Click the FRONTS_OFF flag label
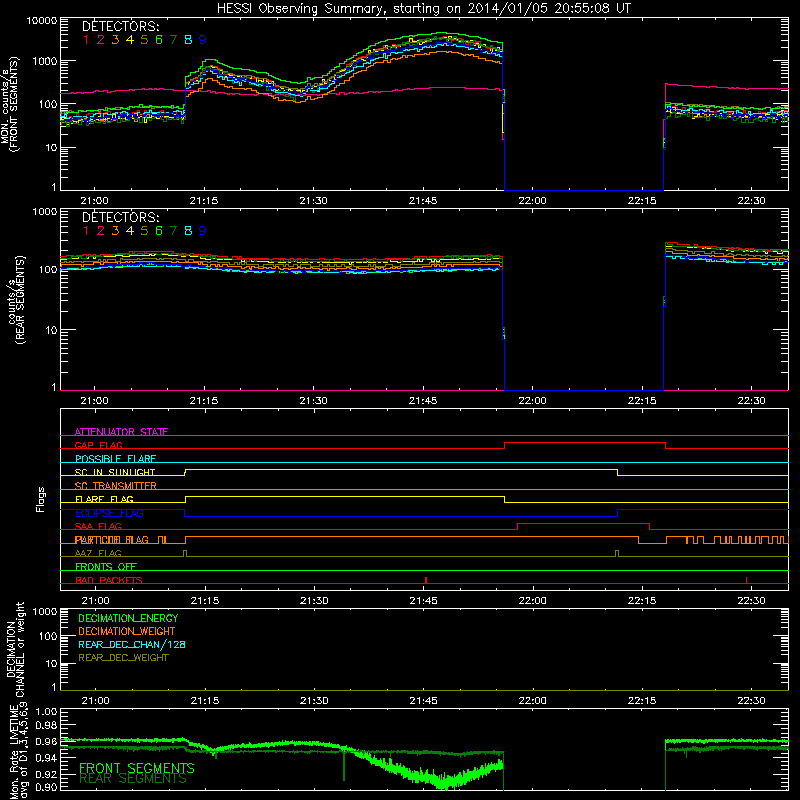 106,566
